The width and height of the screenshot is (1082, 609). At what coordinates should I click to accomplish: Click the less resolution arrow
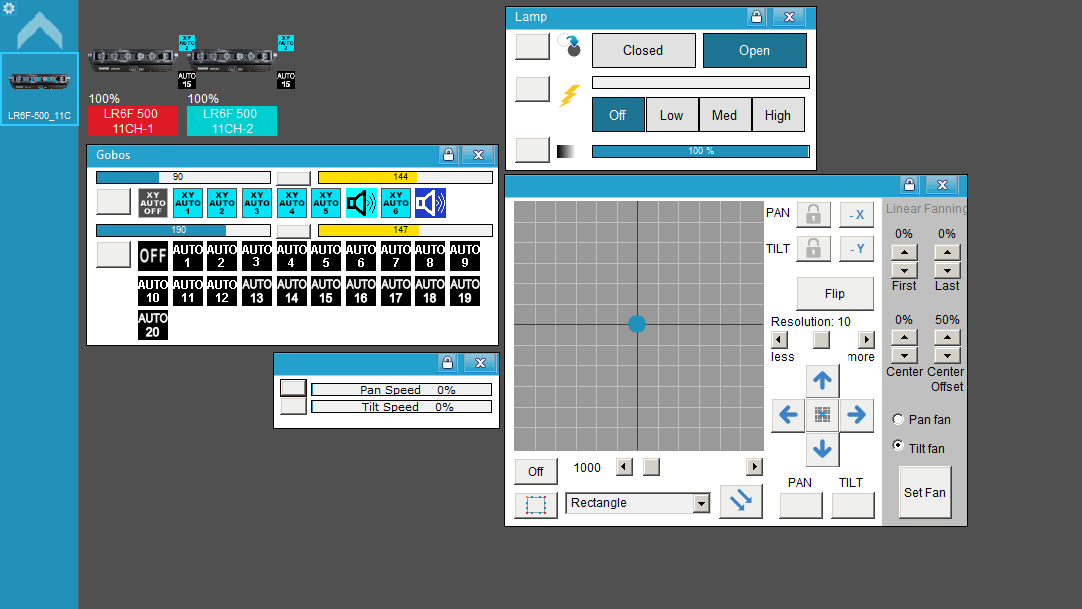[x=780, y=339]
